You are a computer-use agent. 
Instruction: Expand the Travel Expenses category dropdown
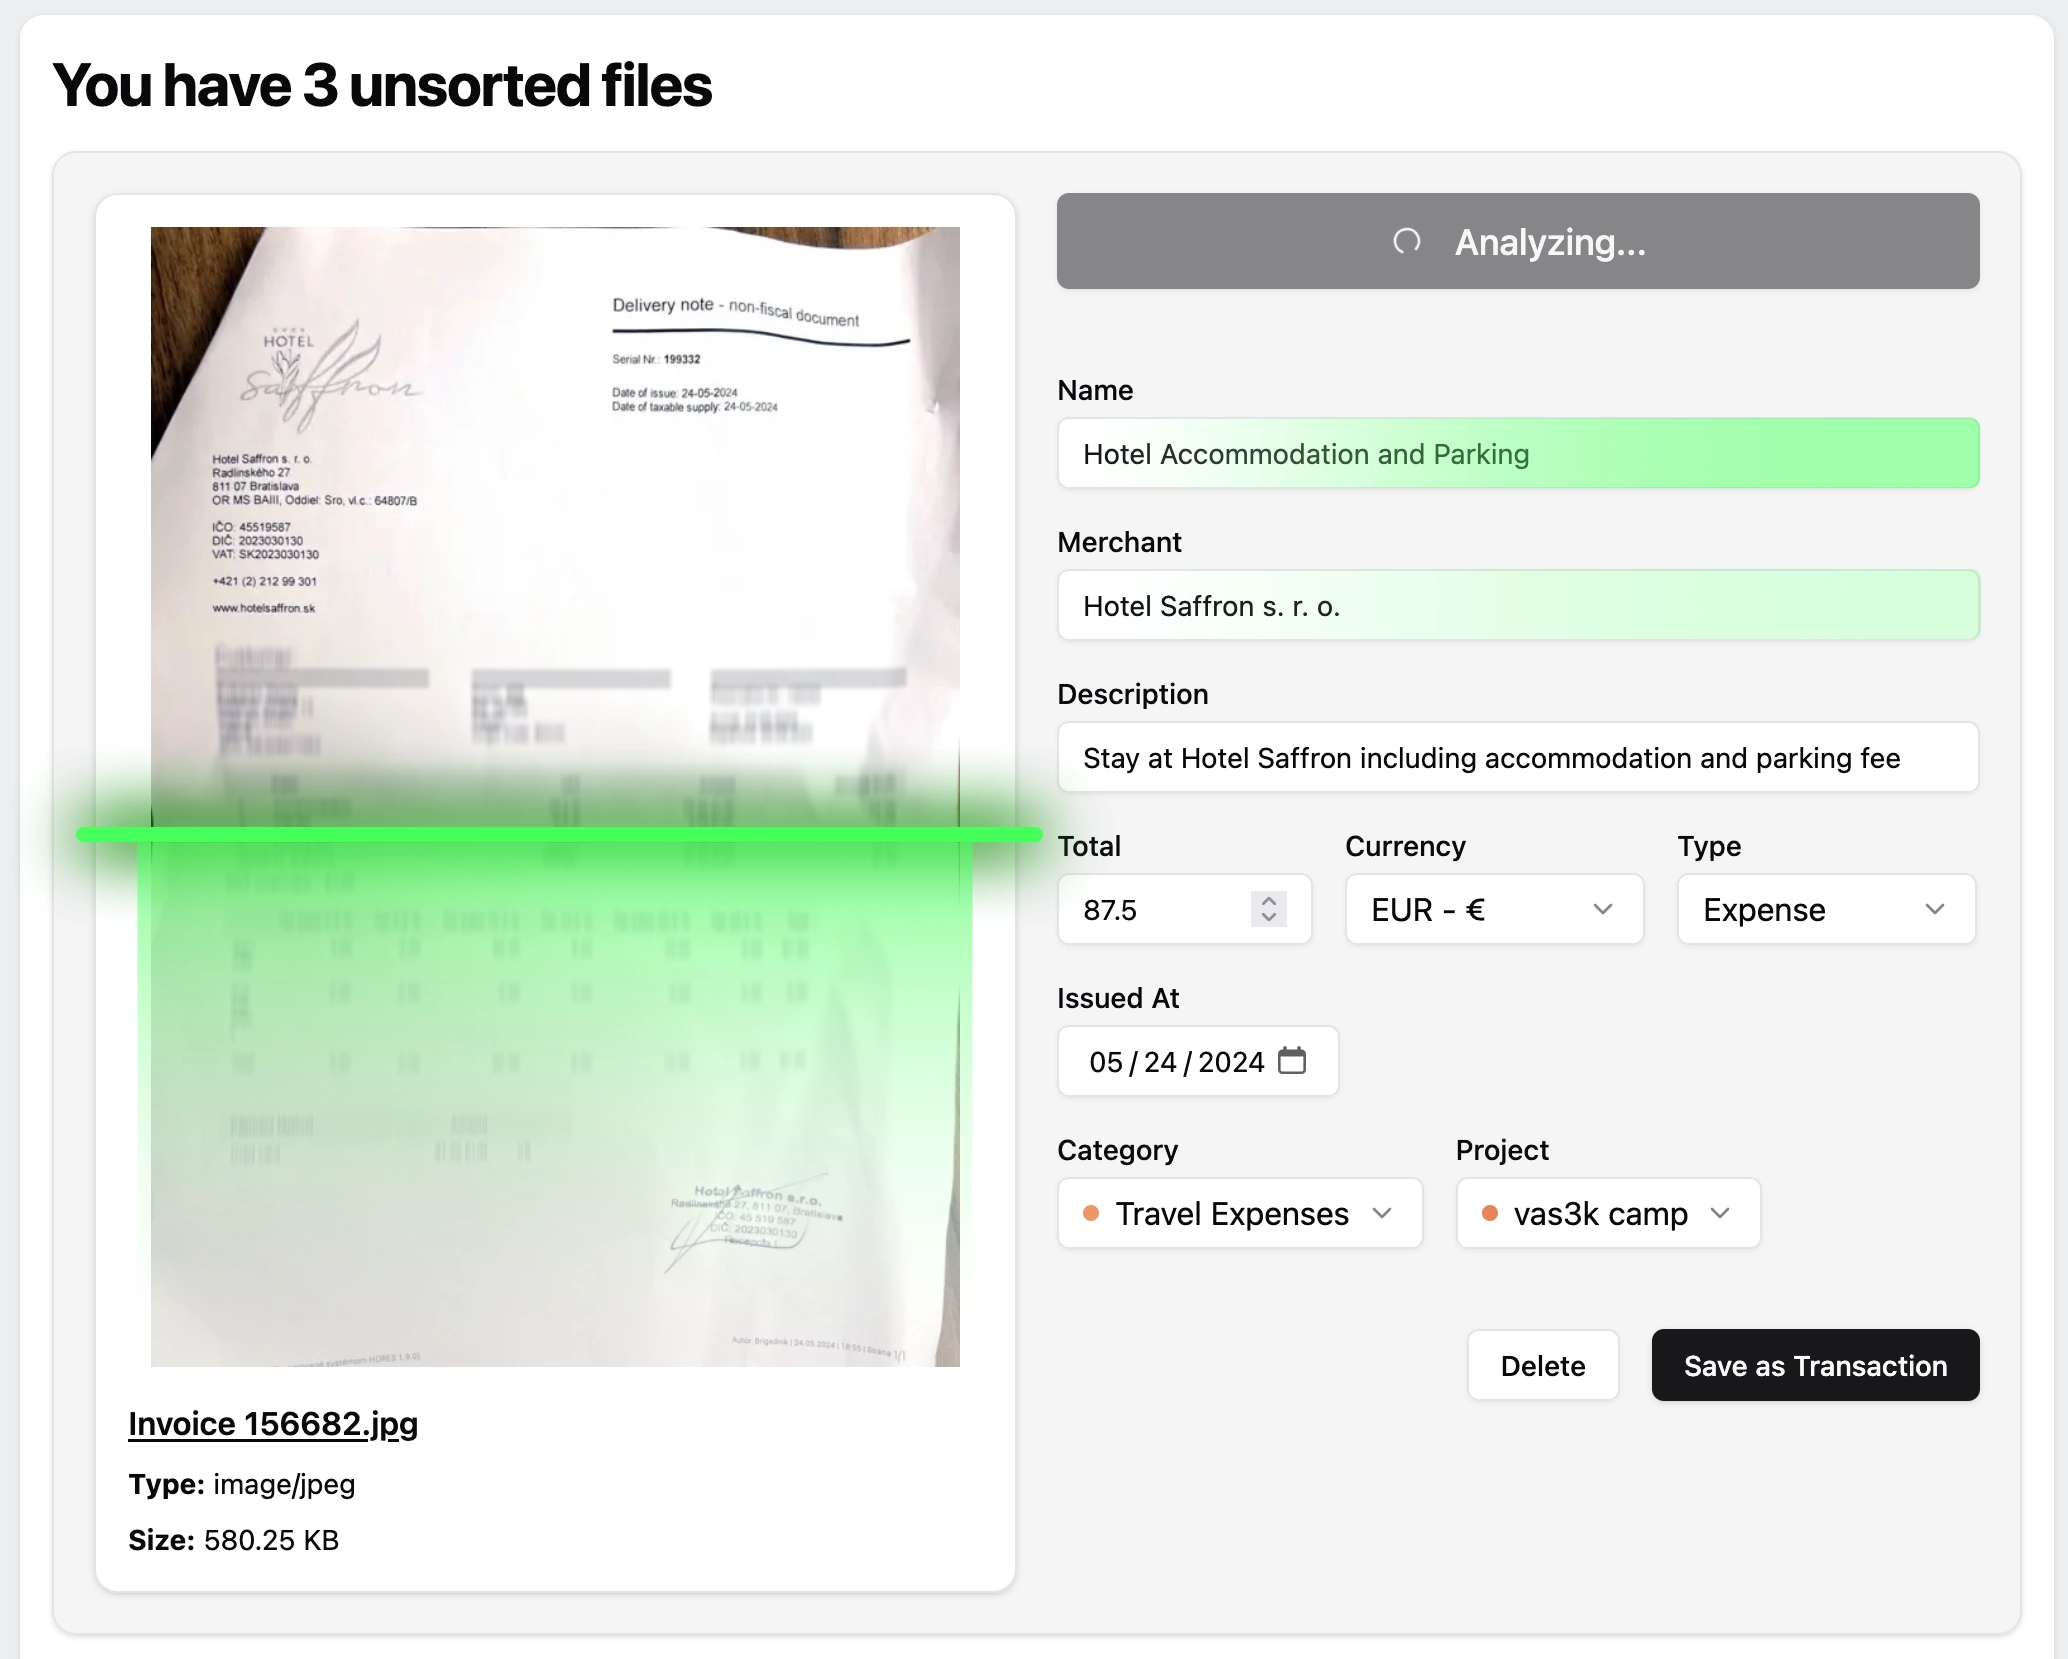(1239, 1213)
